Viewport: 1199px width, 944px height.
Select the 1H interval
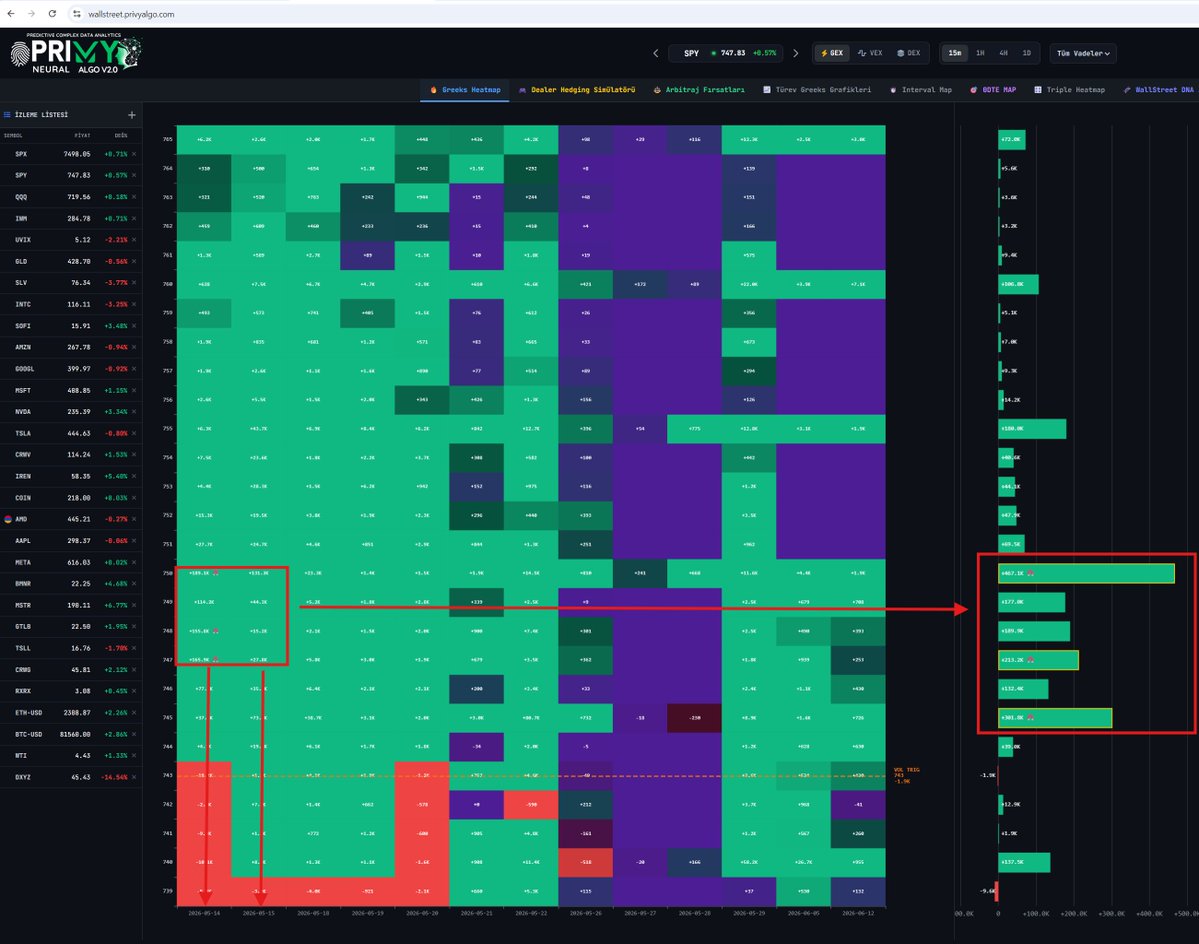tap(980, 54)
